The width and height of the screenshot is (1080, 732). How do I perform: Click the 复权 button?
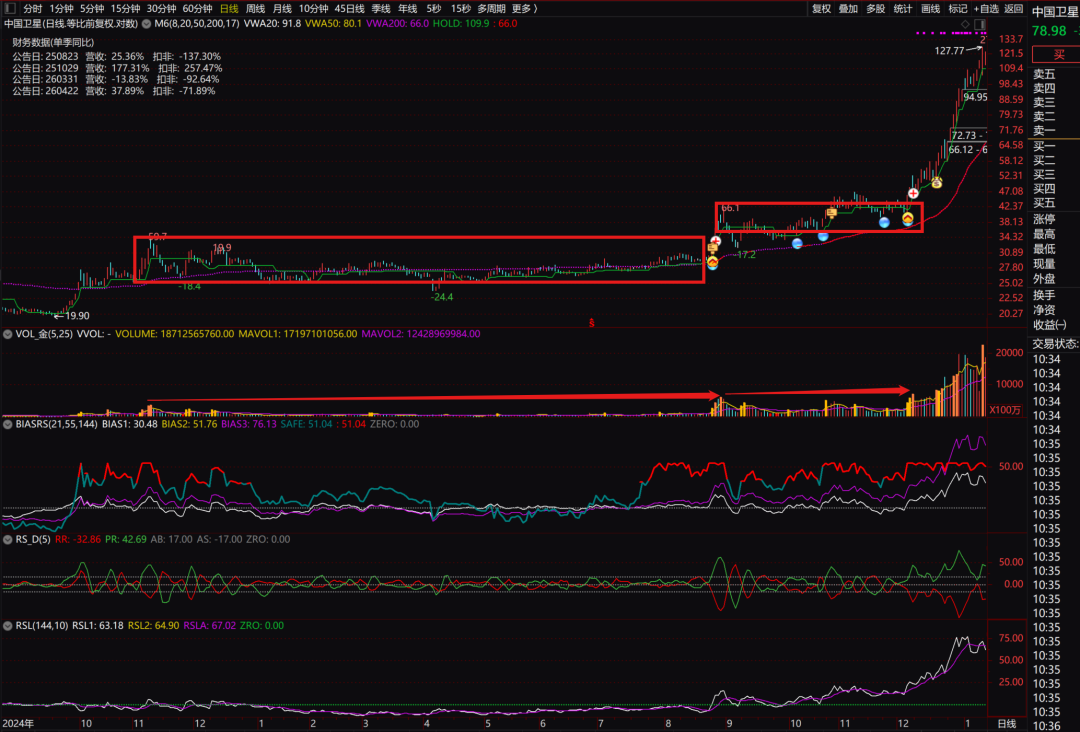(821, 9)
